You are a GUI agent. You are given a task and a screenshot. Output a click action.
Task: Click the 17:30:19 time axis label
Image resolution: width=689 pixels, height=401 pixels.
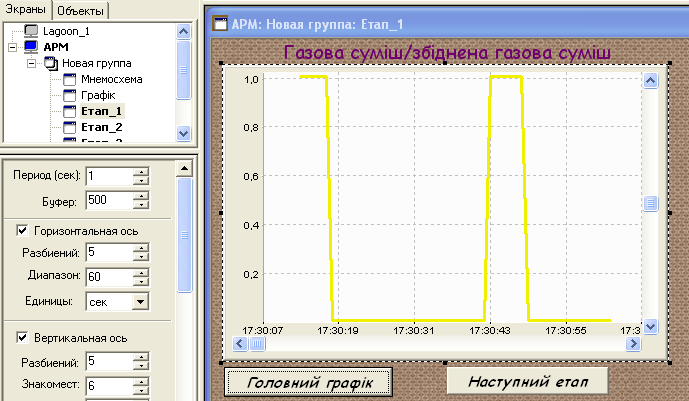tap(338, 330)
